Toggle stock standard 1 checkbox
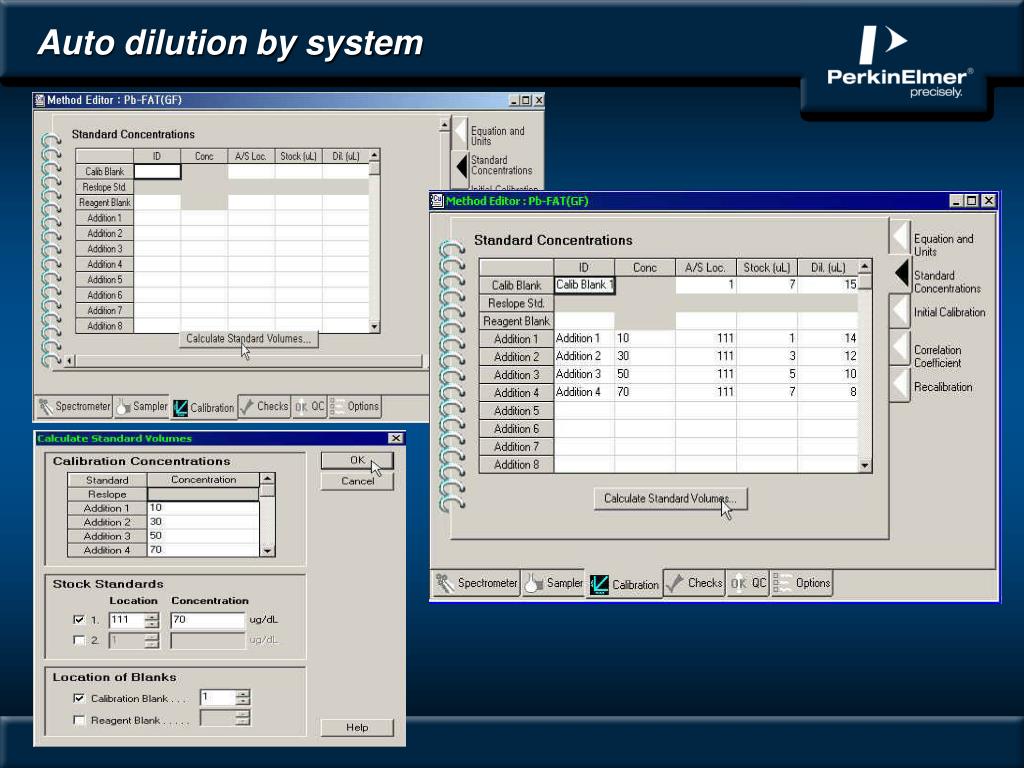This screenshot has height=768, width=1024. click(x=79, y=619)
